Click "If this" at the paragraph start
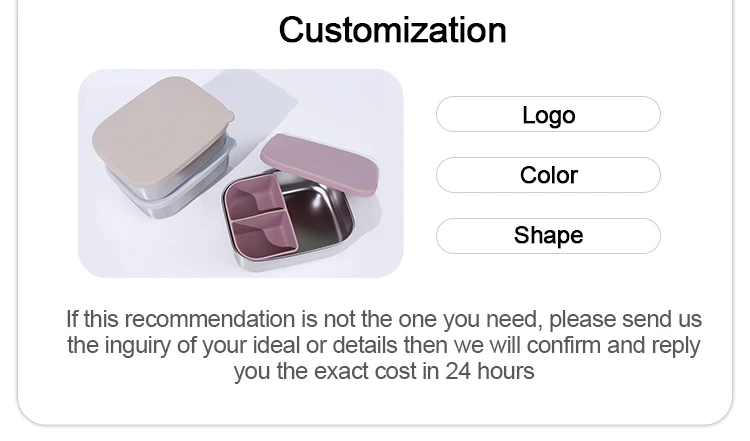750x441 pixels. tap(92, 320)
